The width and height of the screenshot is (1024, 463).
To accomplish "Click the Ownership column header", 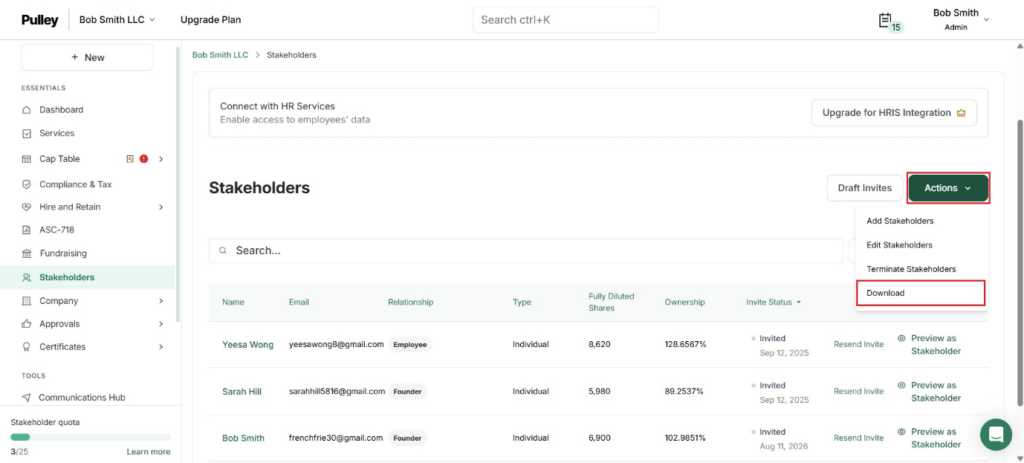I will [685, 302].
